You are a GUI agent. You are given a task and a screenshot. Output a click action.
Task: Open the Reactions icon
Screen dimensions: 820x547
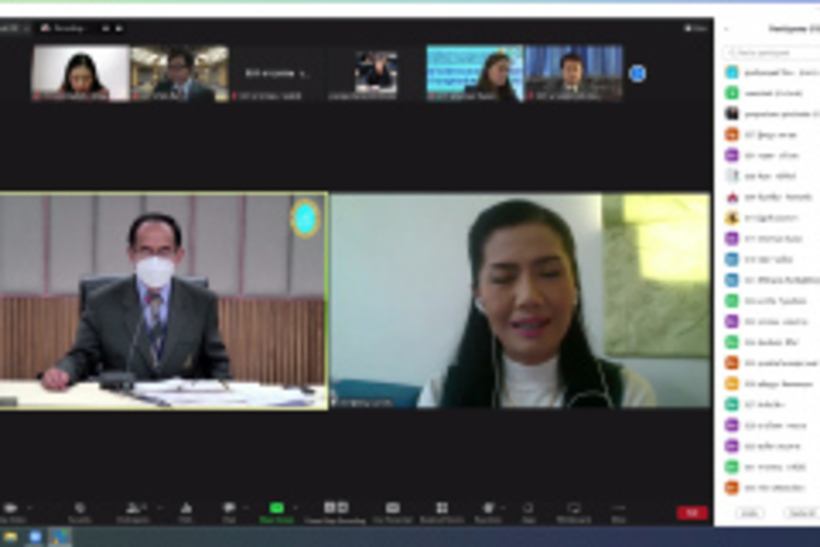(488, 508)
